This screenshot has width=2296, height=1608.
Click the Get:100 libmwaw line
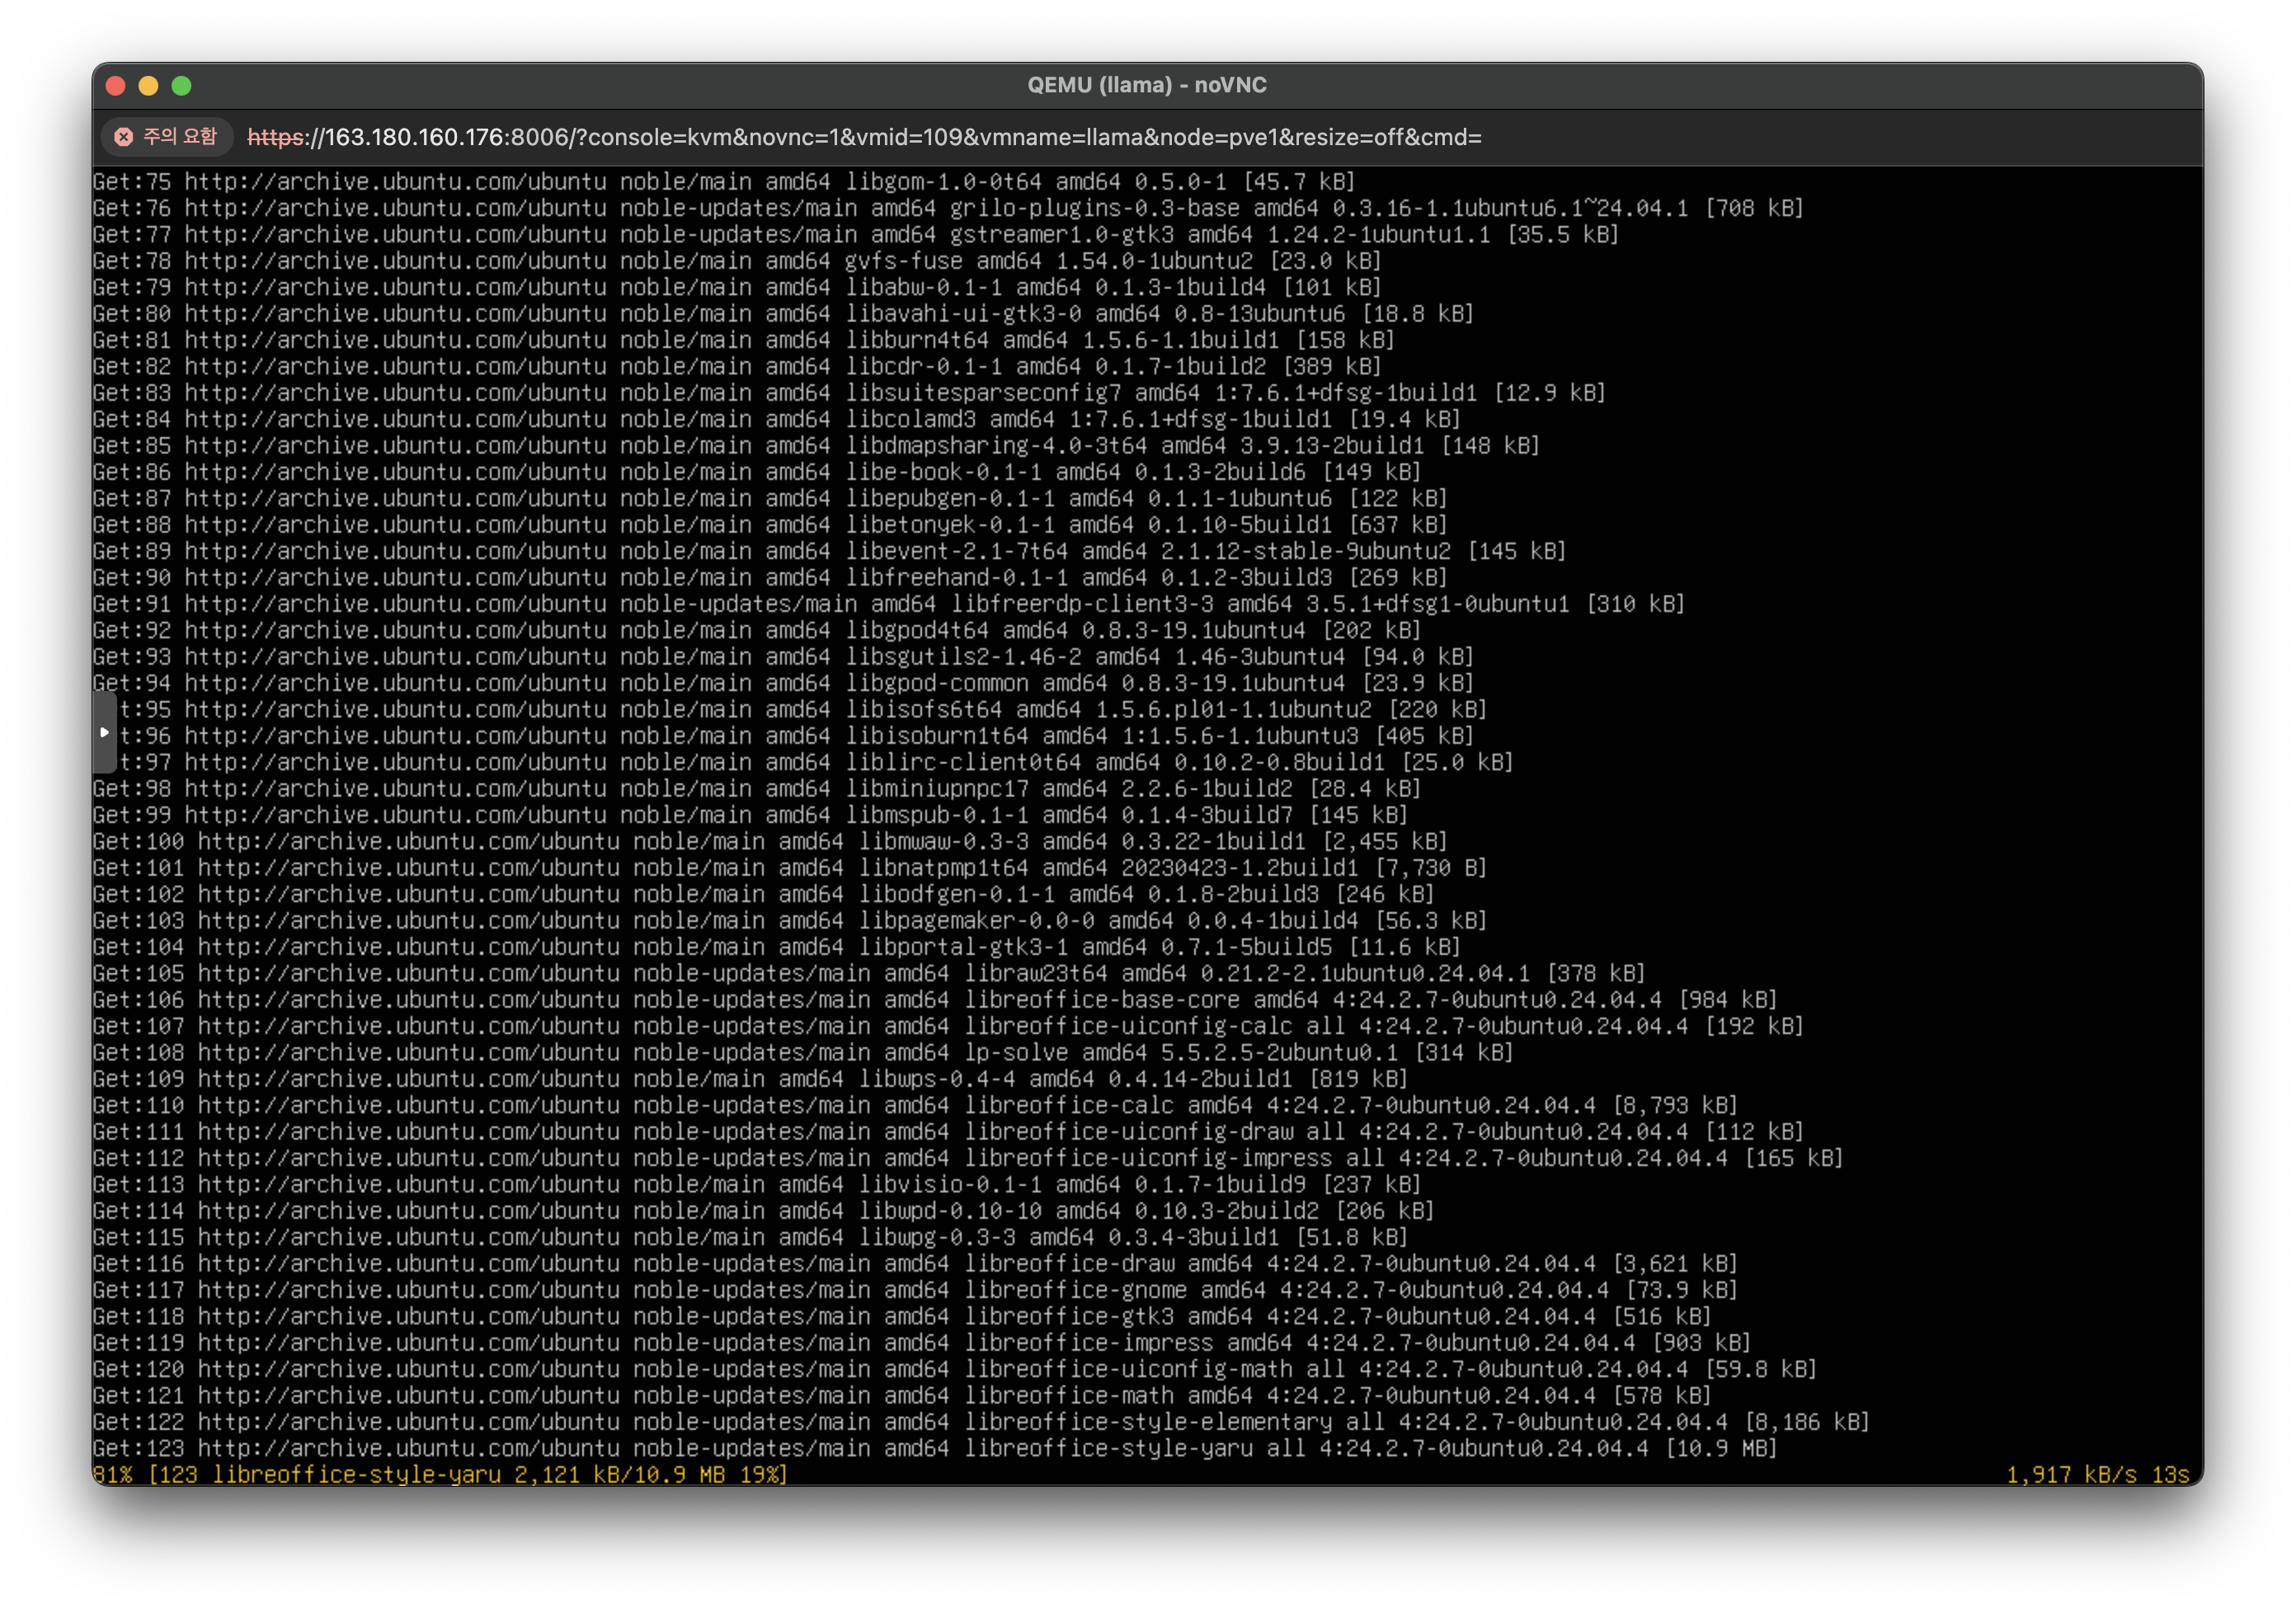[x=769, y=842]
